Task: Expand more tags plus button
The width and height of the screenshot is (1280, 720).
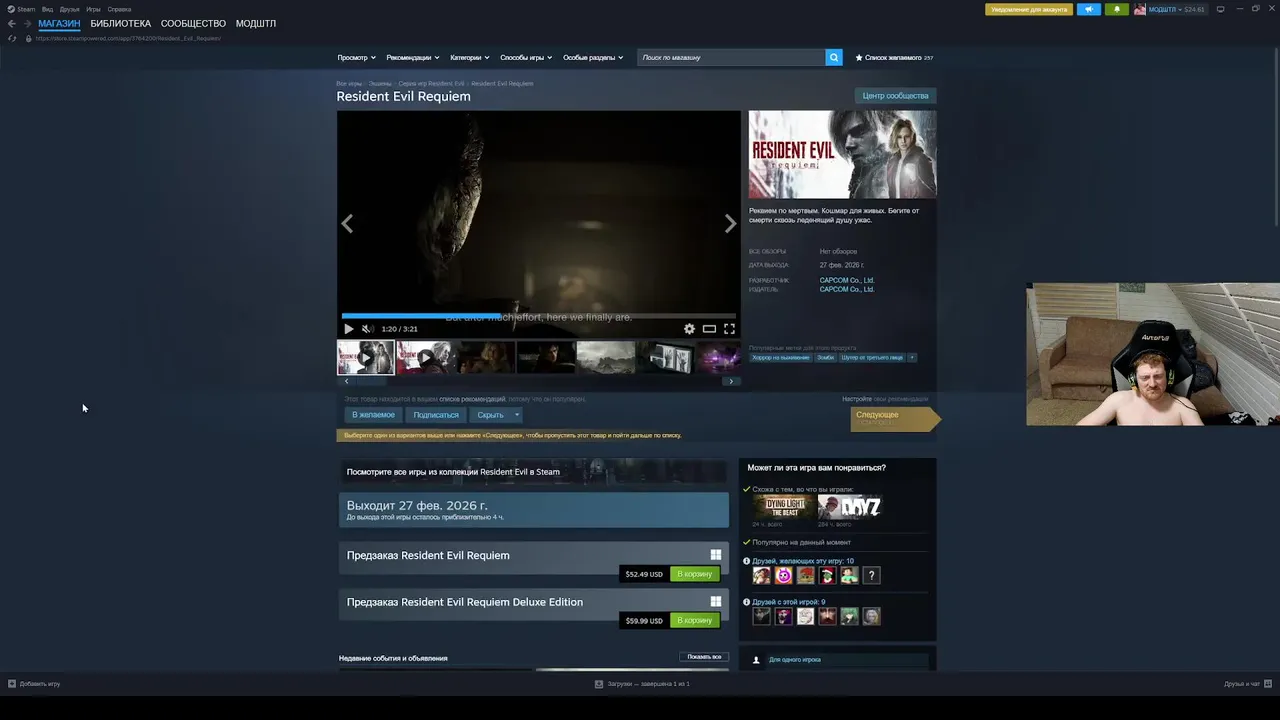Action: click(x=912, y=357)
